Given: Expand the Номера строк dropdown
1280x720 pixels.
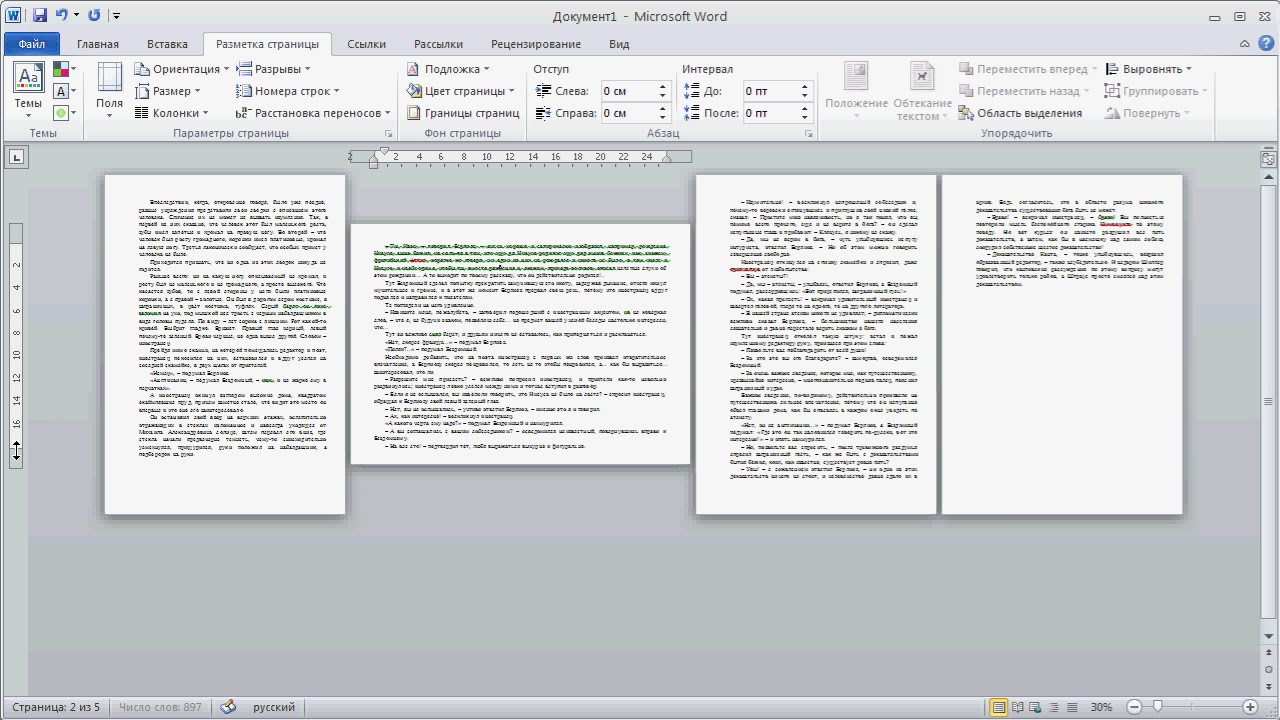Looking at the screenshot, I should tap(288, 91).
